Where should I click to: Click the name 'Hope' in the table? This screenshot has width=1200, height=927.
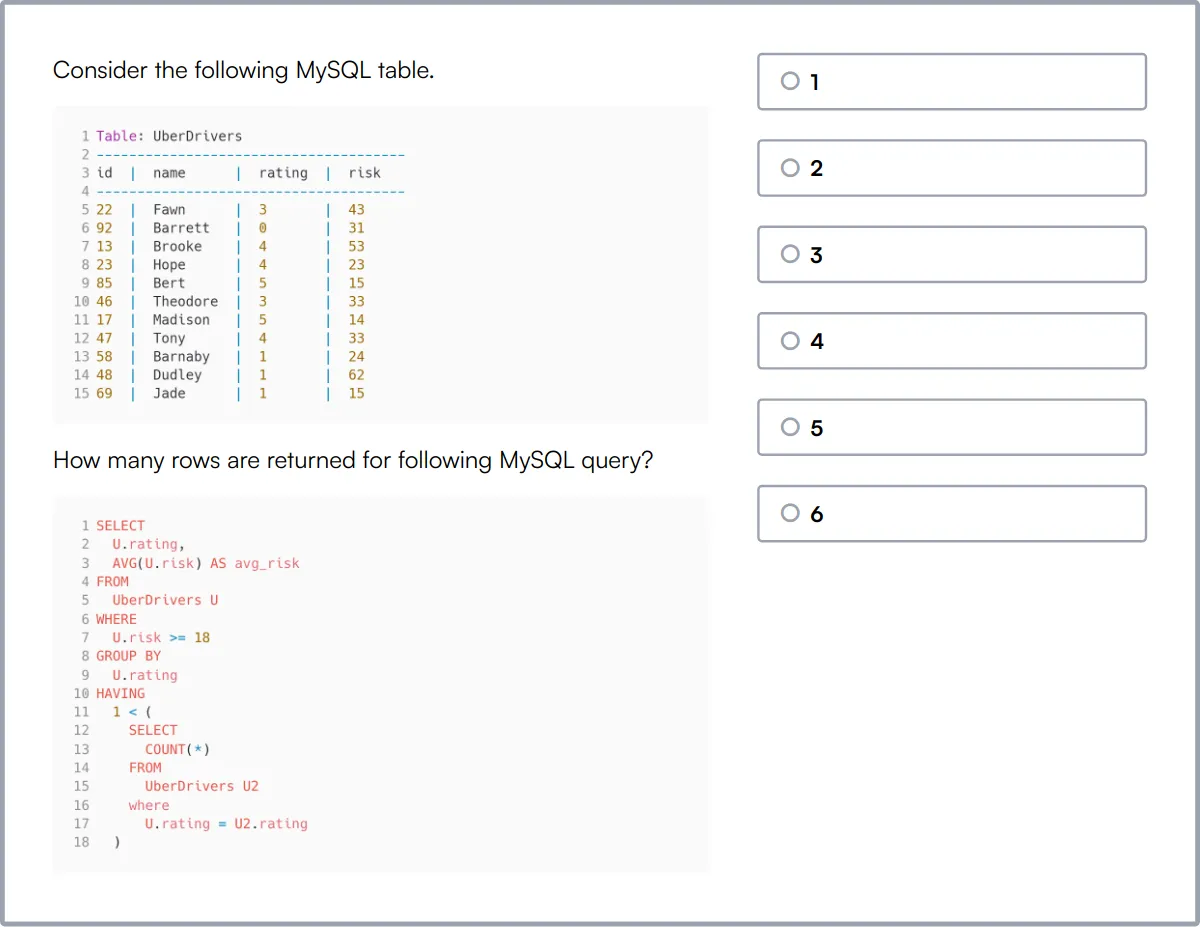(x=169, y=265)
